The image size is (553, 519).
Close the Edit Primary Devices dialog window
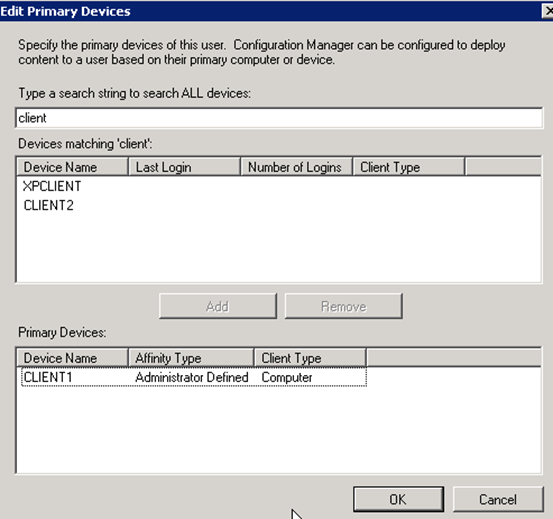coord(548,11)
